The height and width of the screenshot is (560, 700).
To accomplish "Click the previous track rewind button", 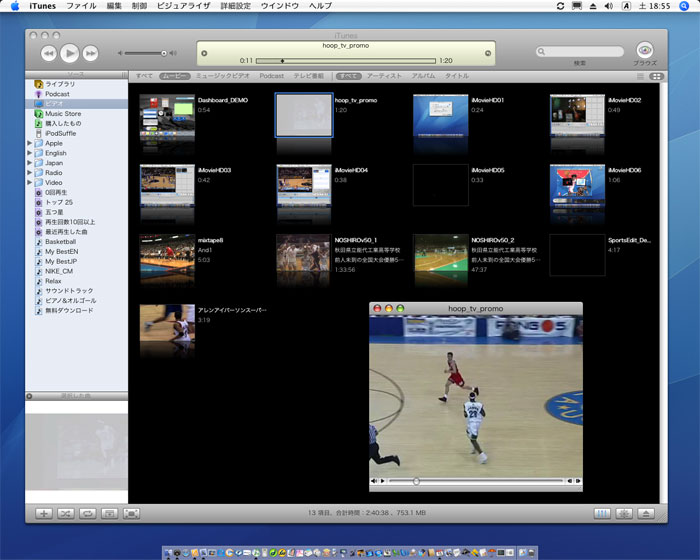I will click(49, 54).
